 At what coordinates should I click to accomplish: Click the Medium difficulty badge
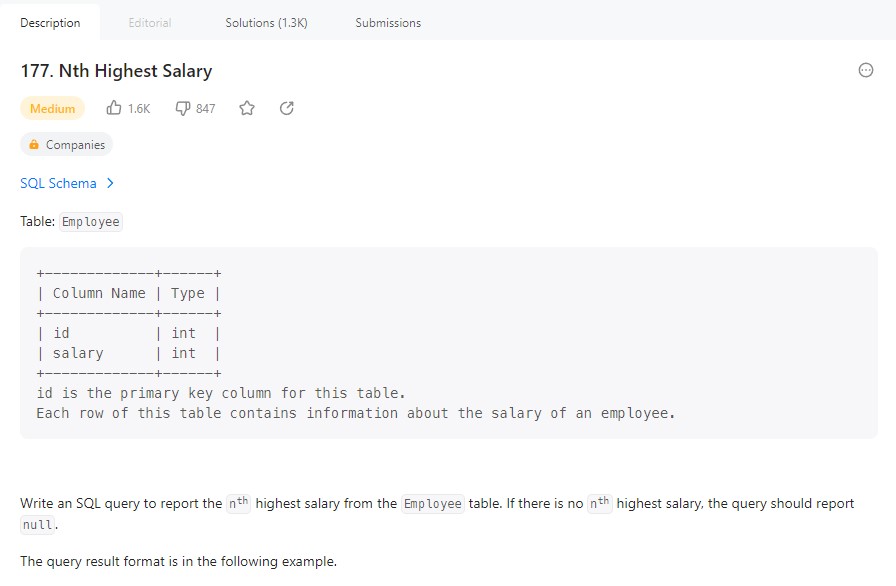[x=52, y=108]
